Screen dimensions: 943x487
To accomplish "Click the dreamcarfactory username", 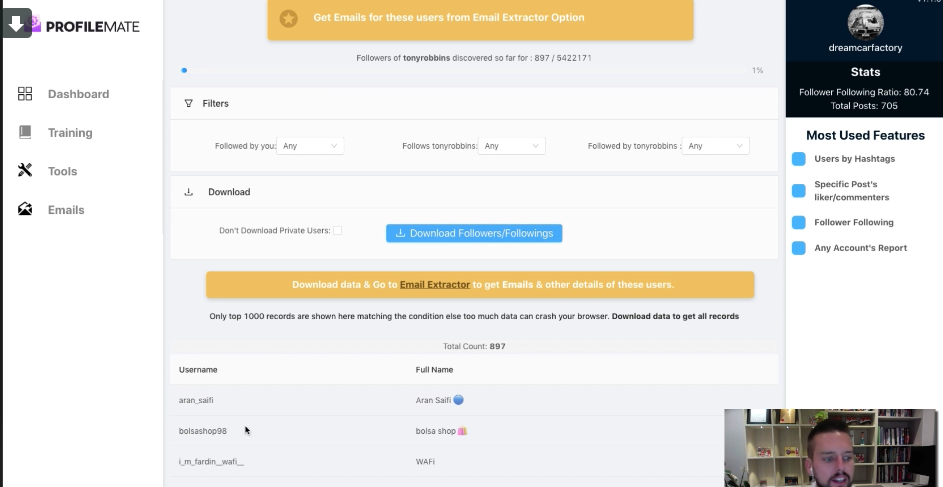I will point(865,47).
